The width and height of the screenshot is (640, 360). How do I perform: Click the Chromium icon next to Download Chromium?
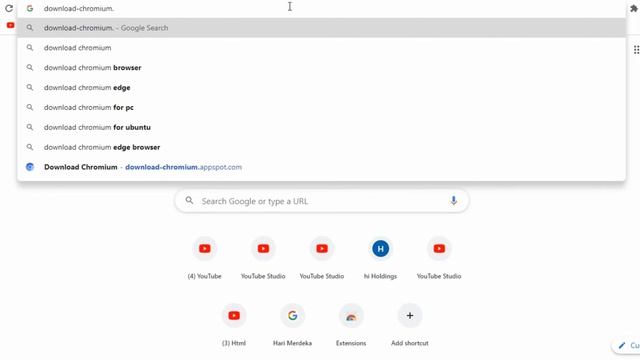coord(30,167)
